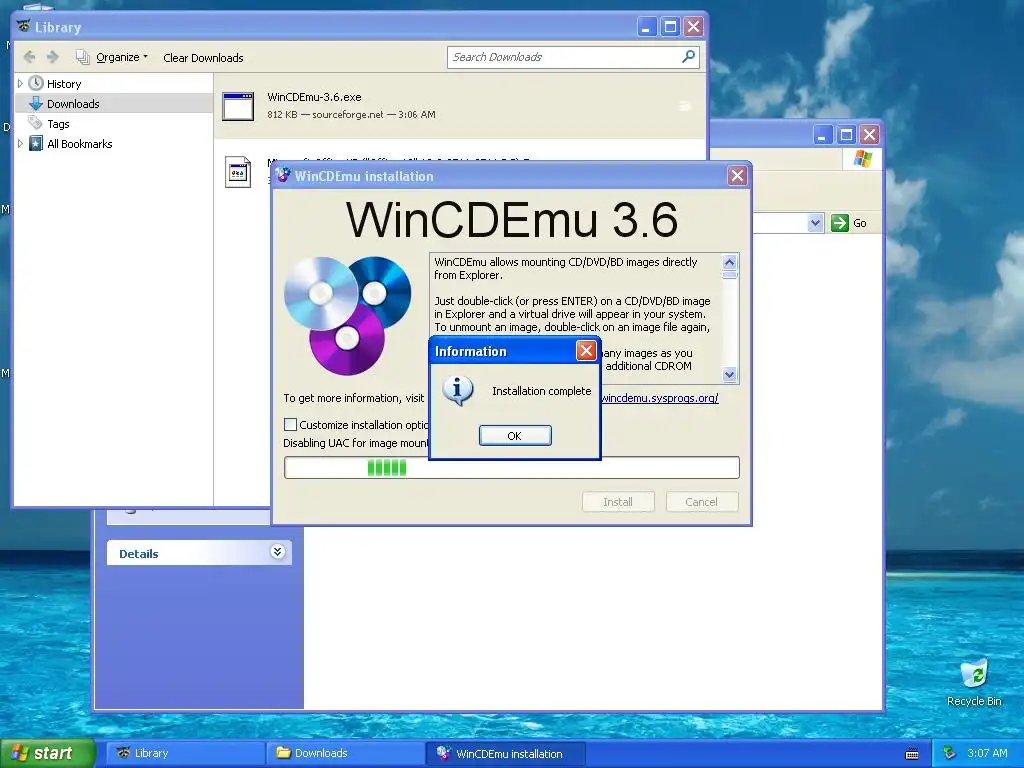This screenshot has height=768, width=1024.
Task: Expand the History tree node
Action: (20, 84)
